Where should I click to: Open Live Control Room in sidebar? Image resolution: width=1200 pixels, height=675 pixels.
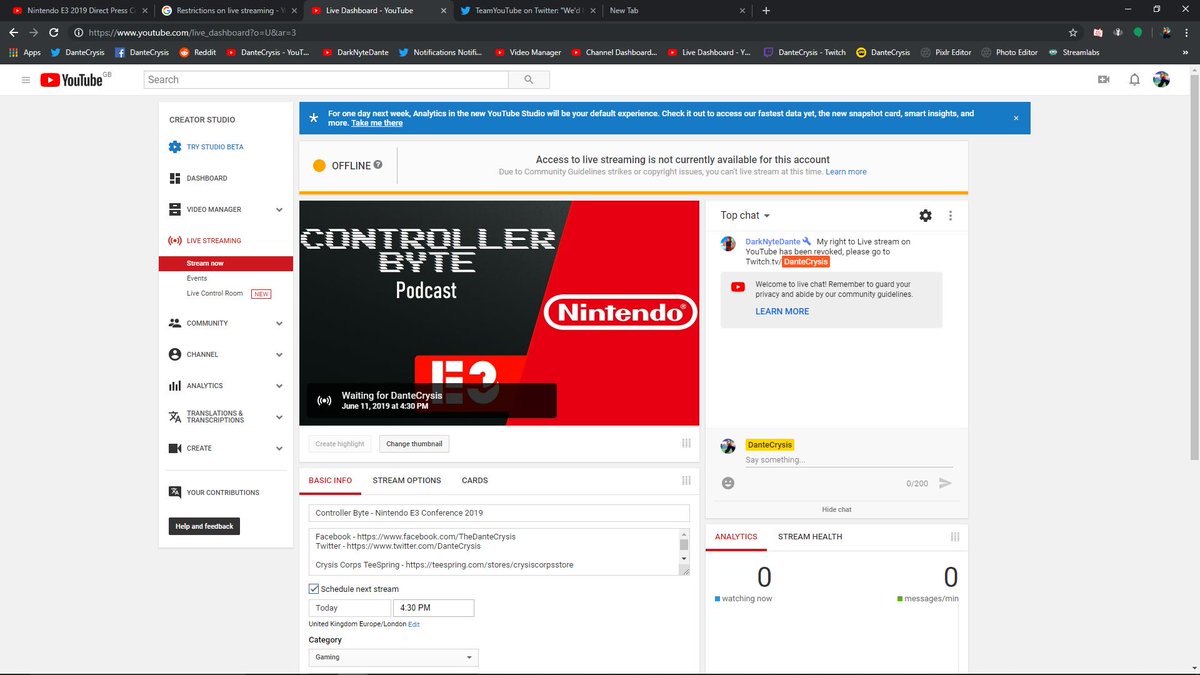pos(215,293)
